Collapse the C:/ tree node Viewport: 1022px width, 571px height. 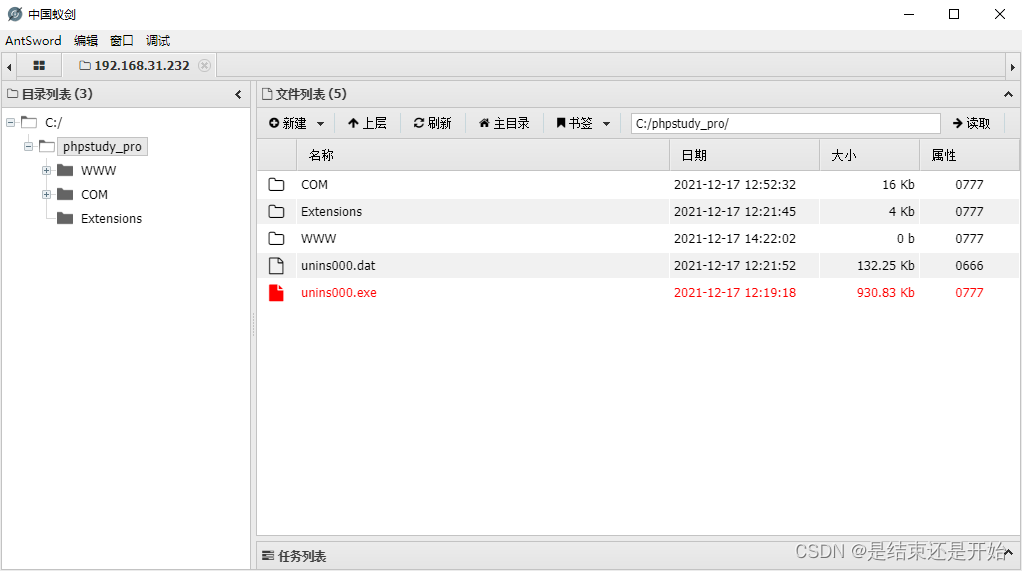(x=10, y=123)
